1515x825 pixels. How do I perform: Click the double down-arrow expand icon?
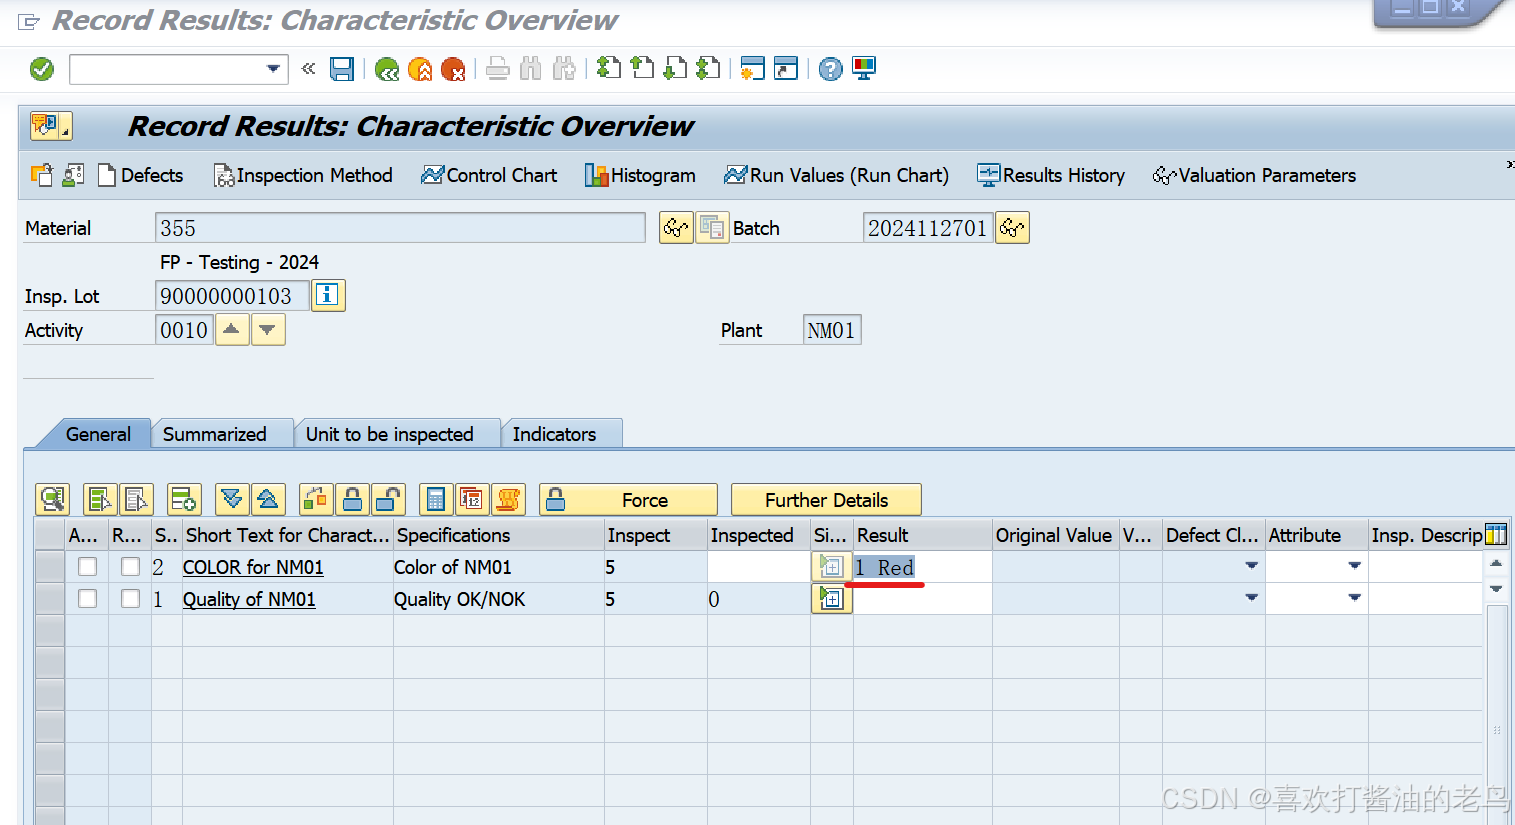232,499
